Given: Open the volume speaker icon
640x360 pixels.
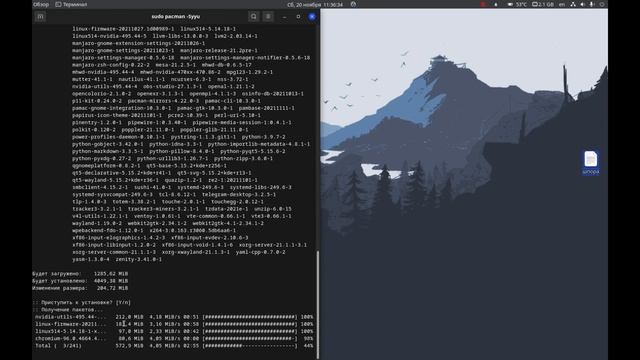Looking at the screenshot, I should pos(582,4).
